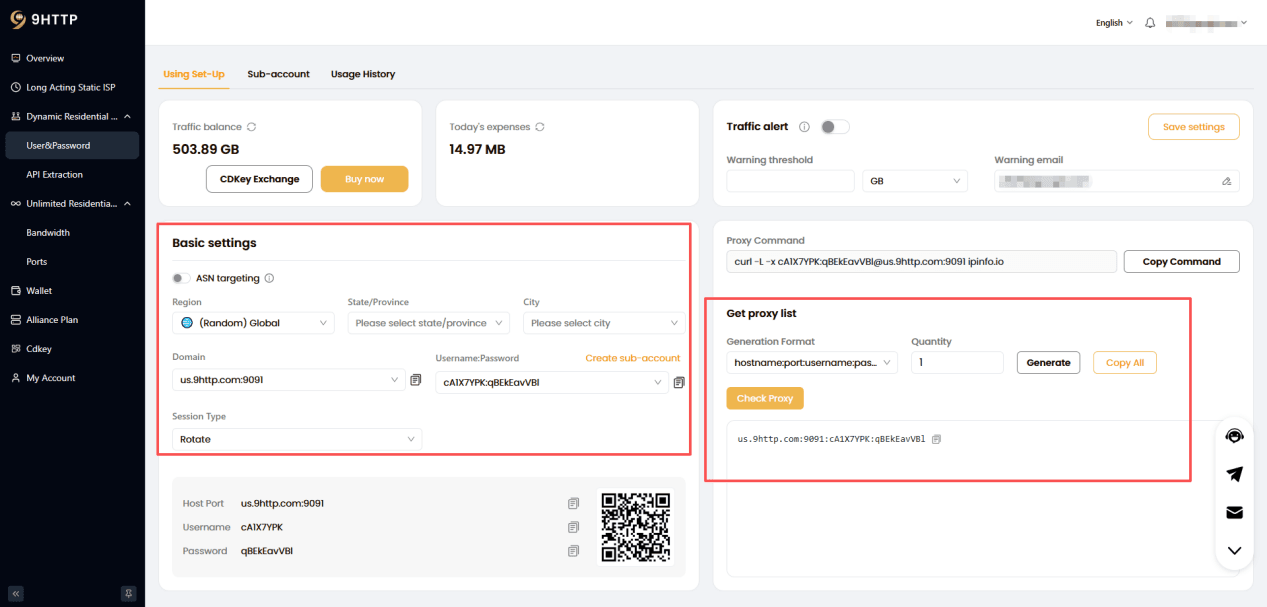Open the email envelope contact
Image resolution: width=1267 pixels, height=607 pixels.
[1235, 512]
